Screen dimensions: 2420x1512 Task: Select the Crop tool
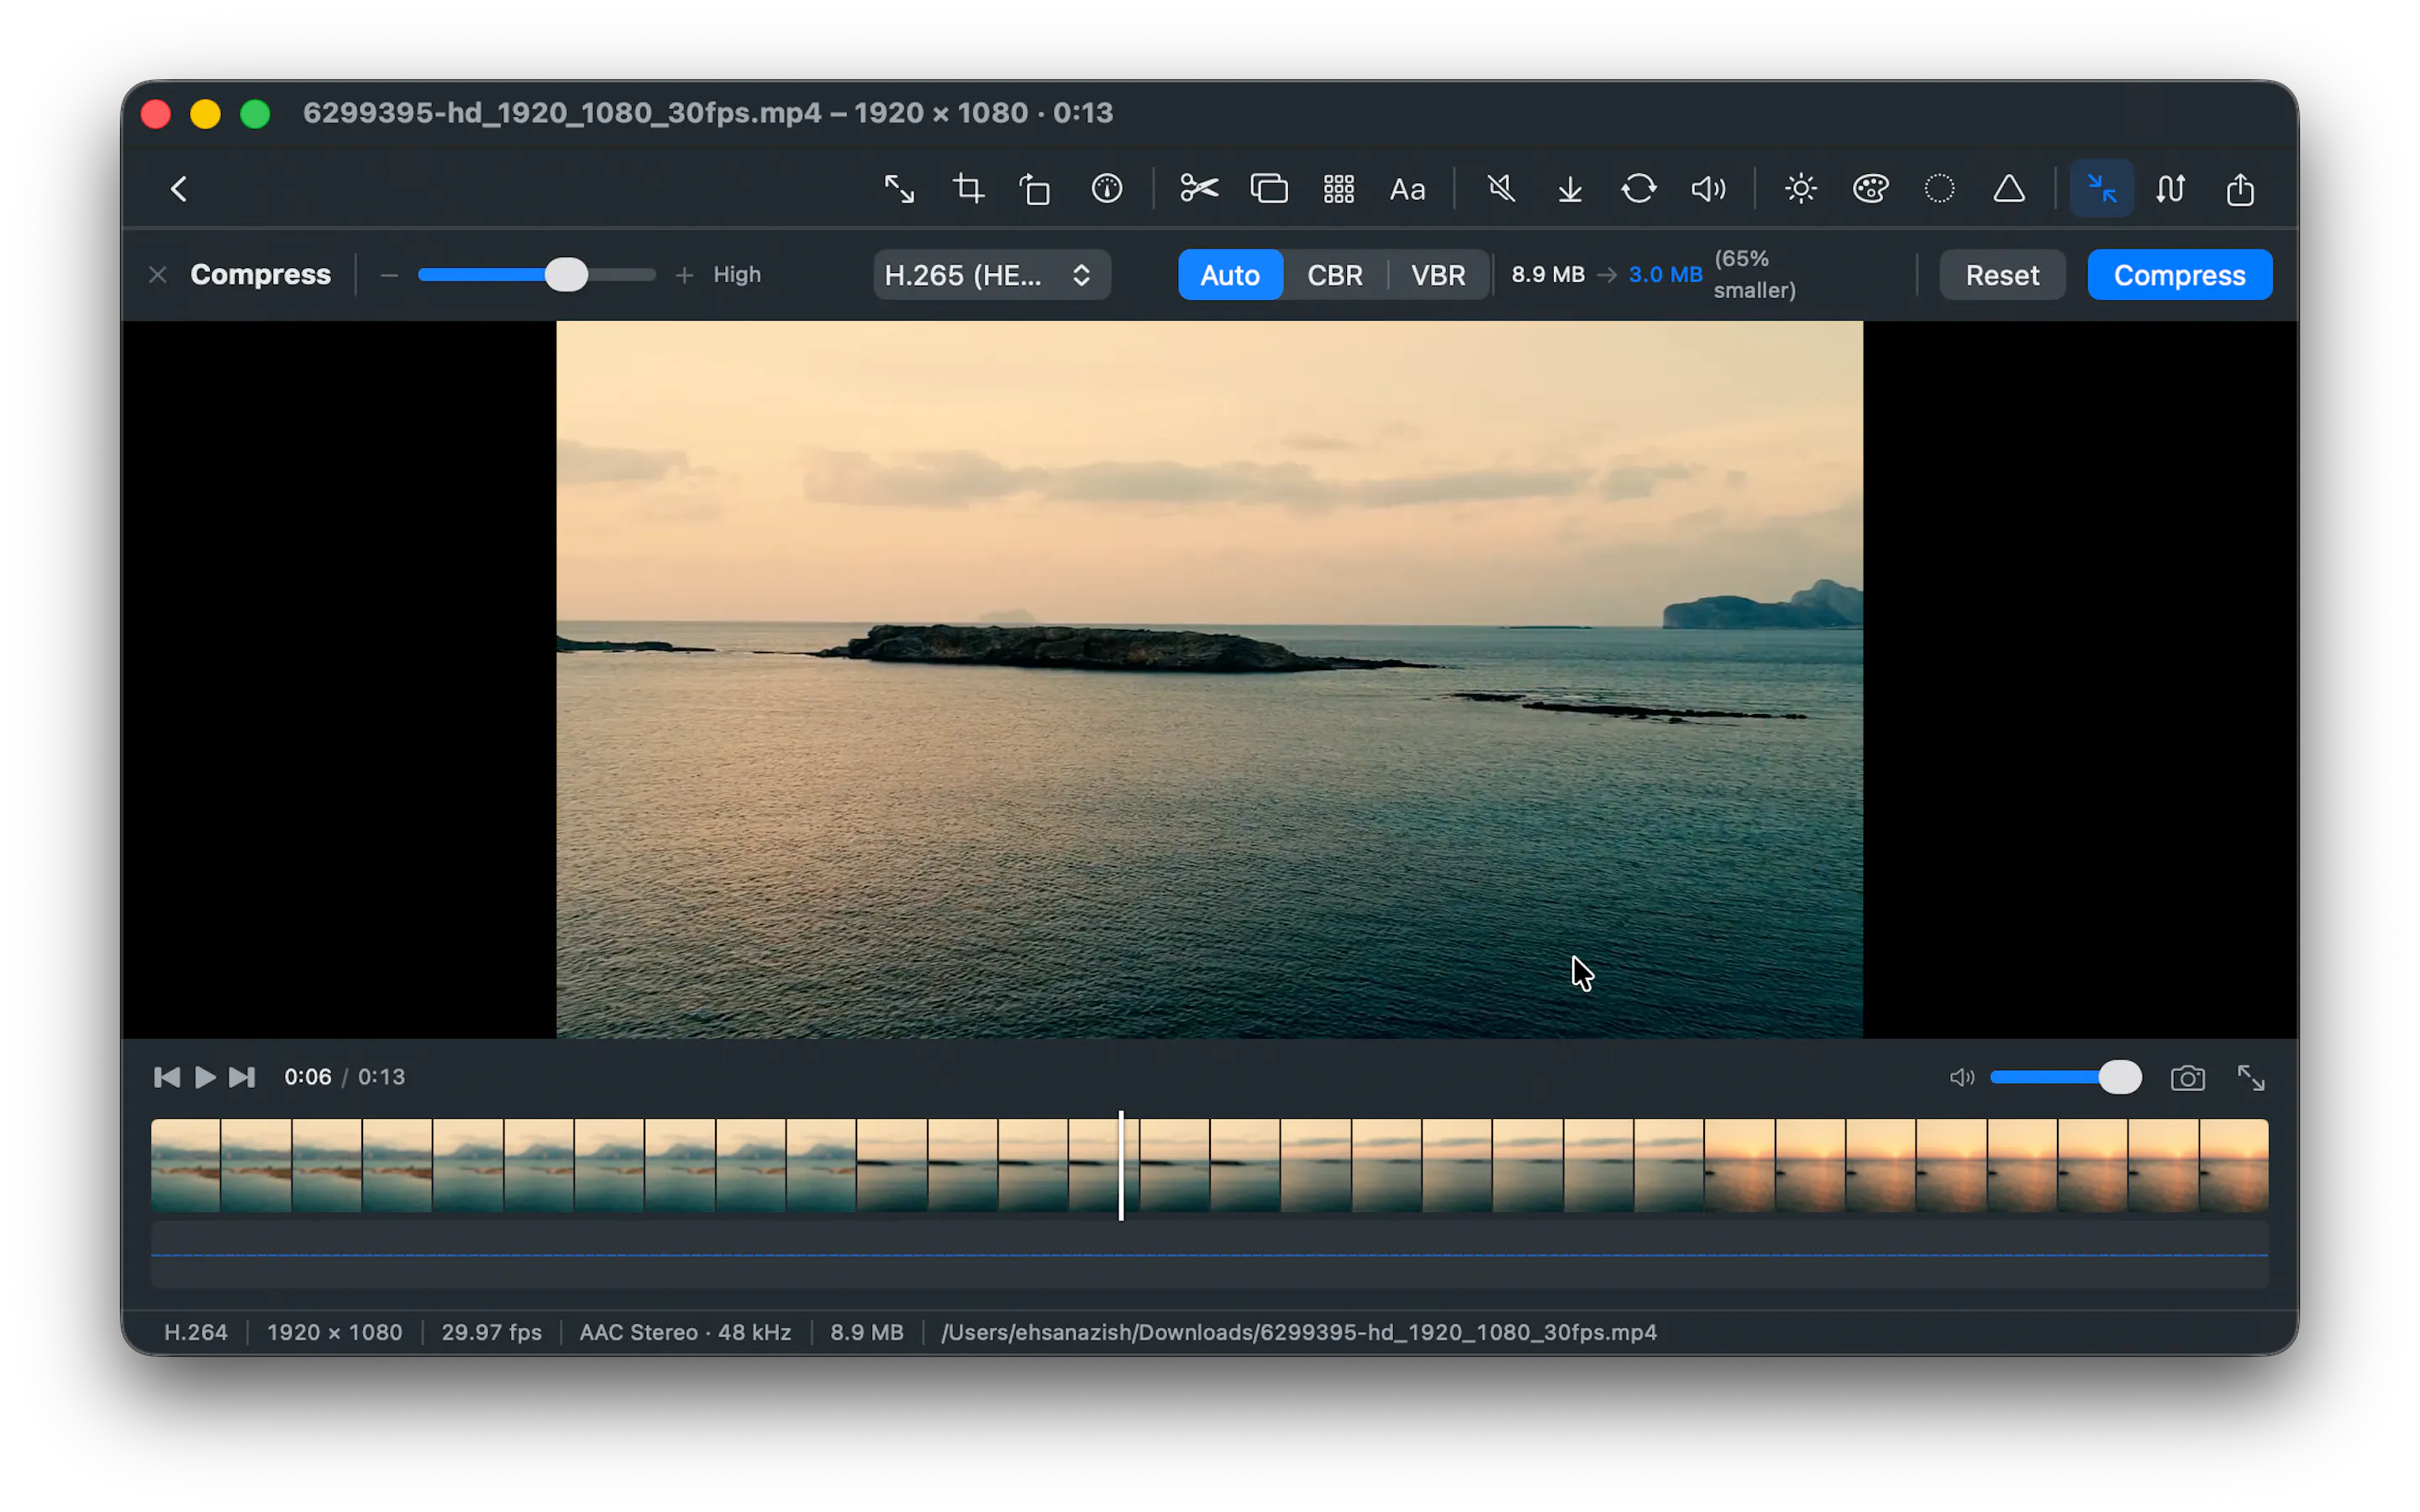point(968,189)
